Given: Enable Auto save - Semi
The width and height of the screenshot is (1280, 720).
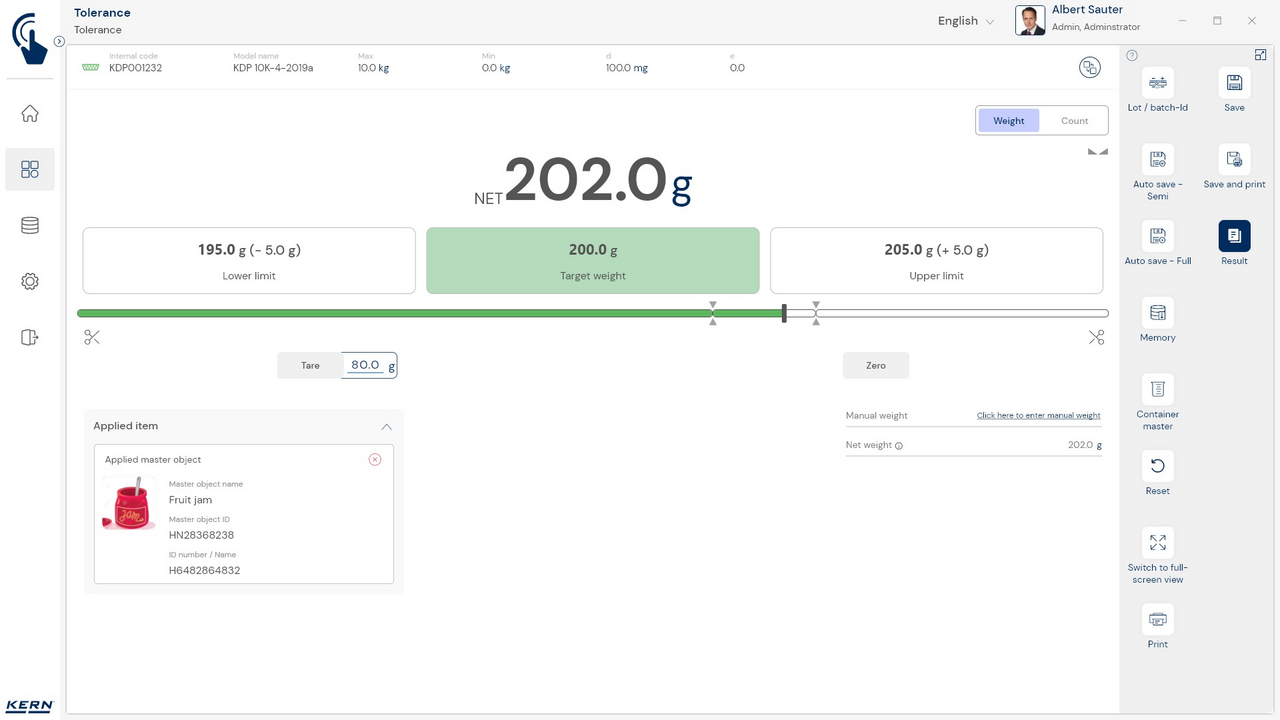Looking at the screenshot, I should (x=1157, y=160).
